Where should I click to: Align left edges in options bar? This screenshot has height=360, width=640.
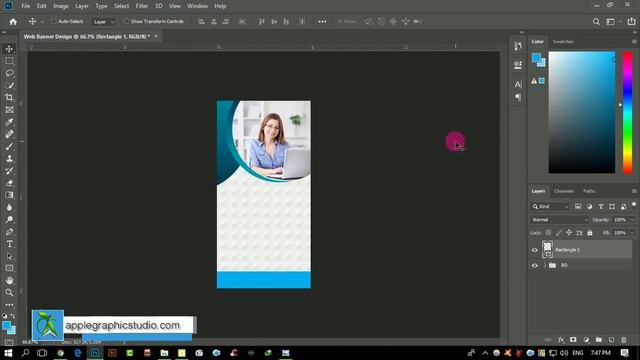[202, 22]
